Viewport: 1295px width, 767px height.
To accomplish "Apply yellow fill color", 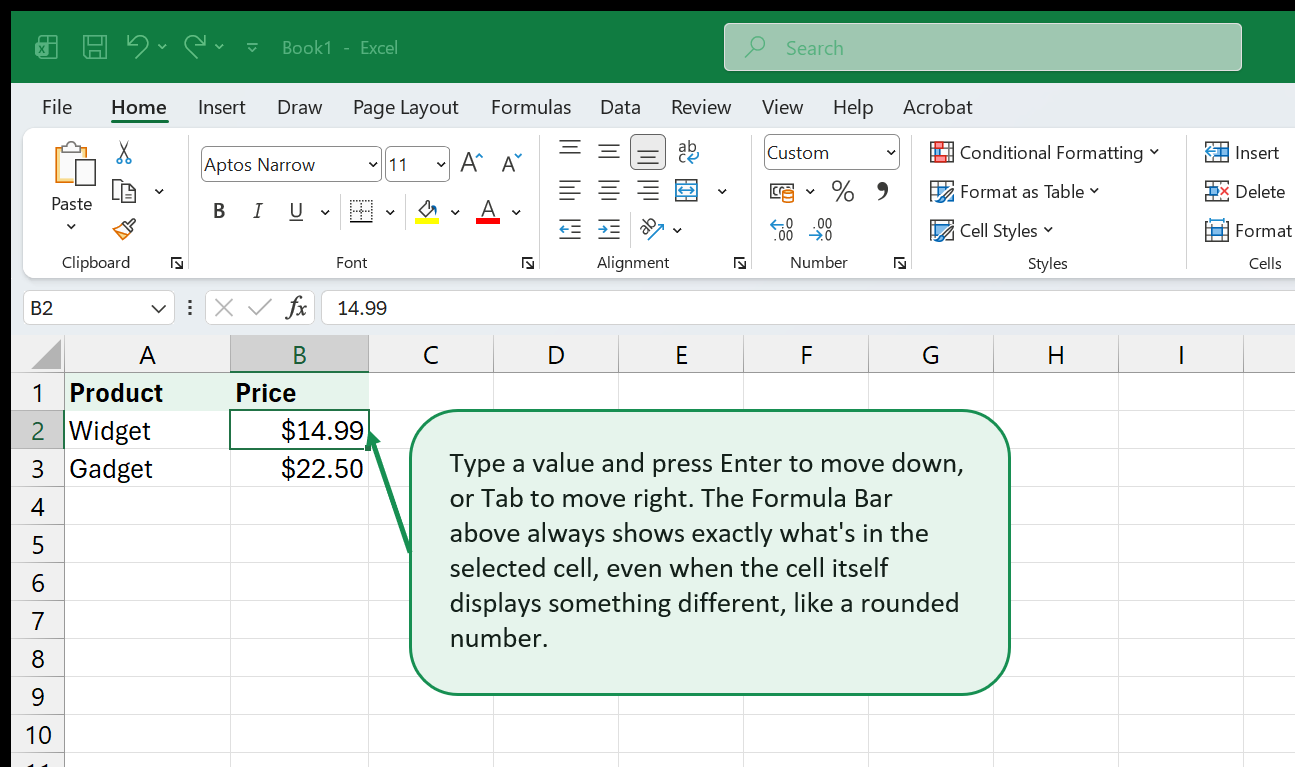I will [x=427, y=211].
